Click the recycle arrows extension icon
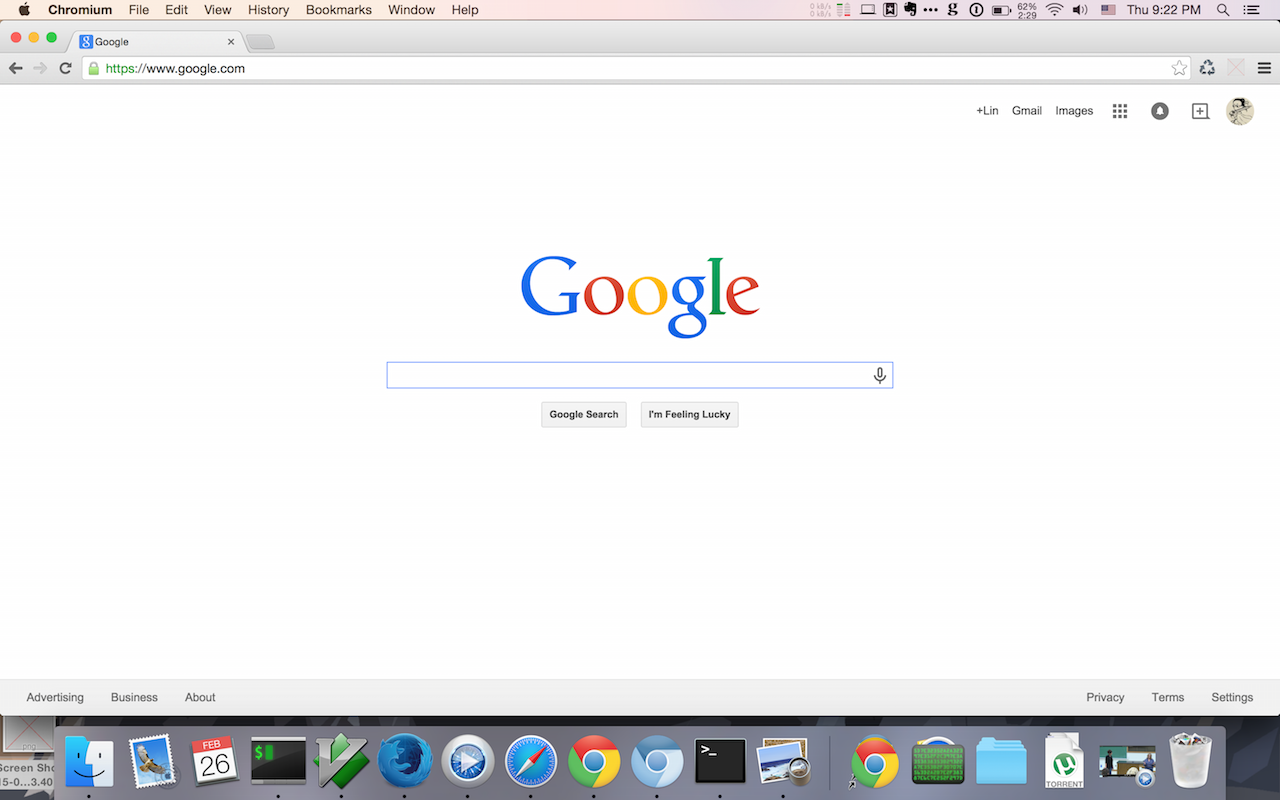Image resolution: width=1280 pixels, height=800 pixels. pyautogui.click(x=1207, y=68)
